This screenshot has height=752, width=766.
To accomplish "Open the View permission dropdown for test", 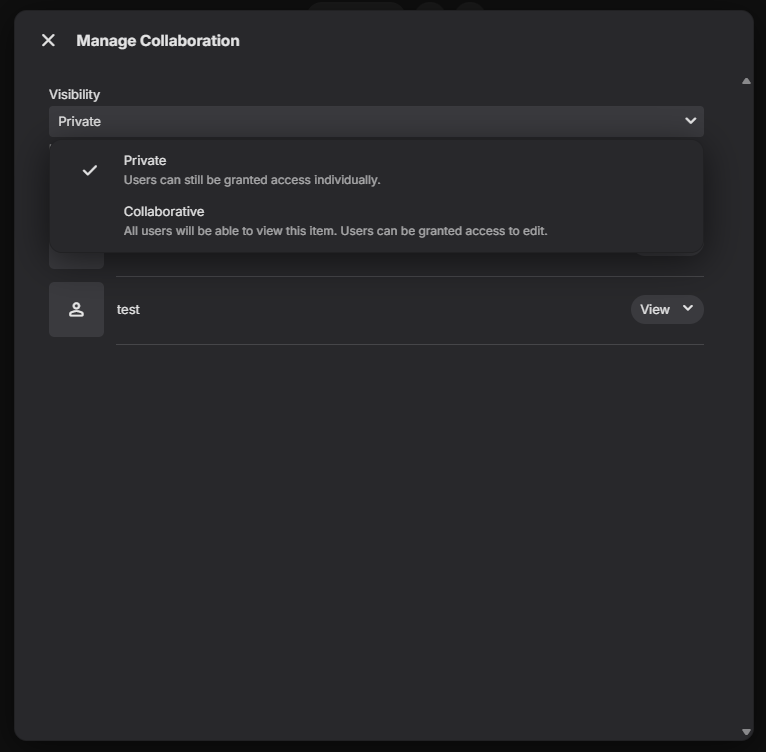I will pyautogui.click(x=666, y=310).
